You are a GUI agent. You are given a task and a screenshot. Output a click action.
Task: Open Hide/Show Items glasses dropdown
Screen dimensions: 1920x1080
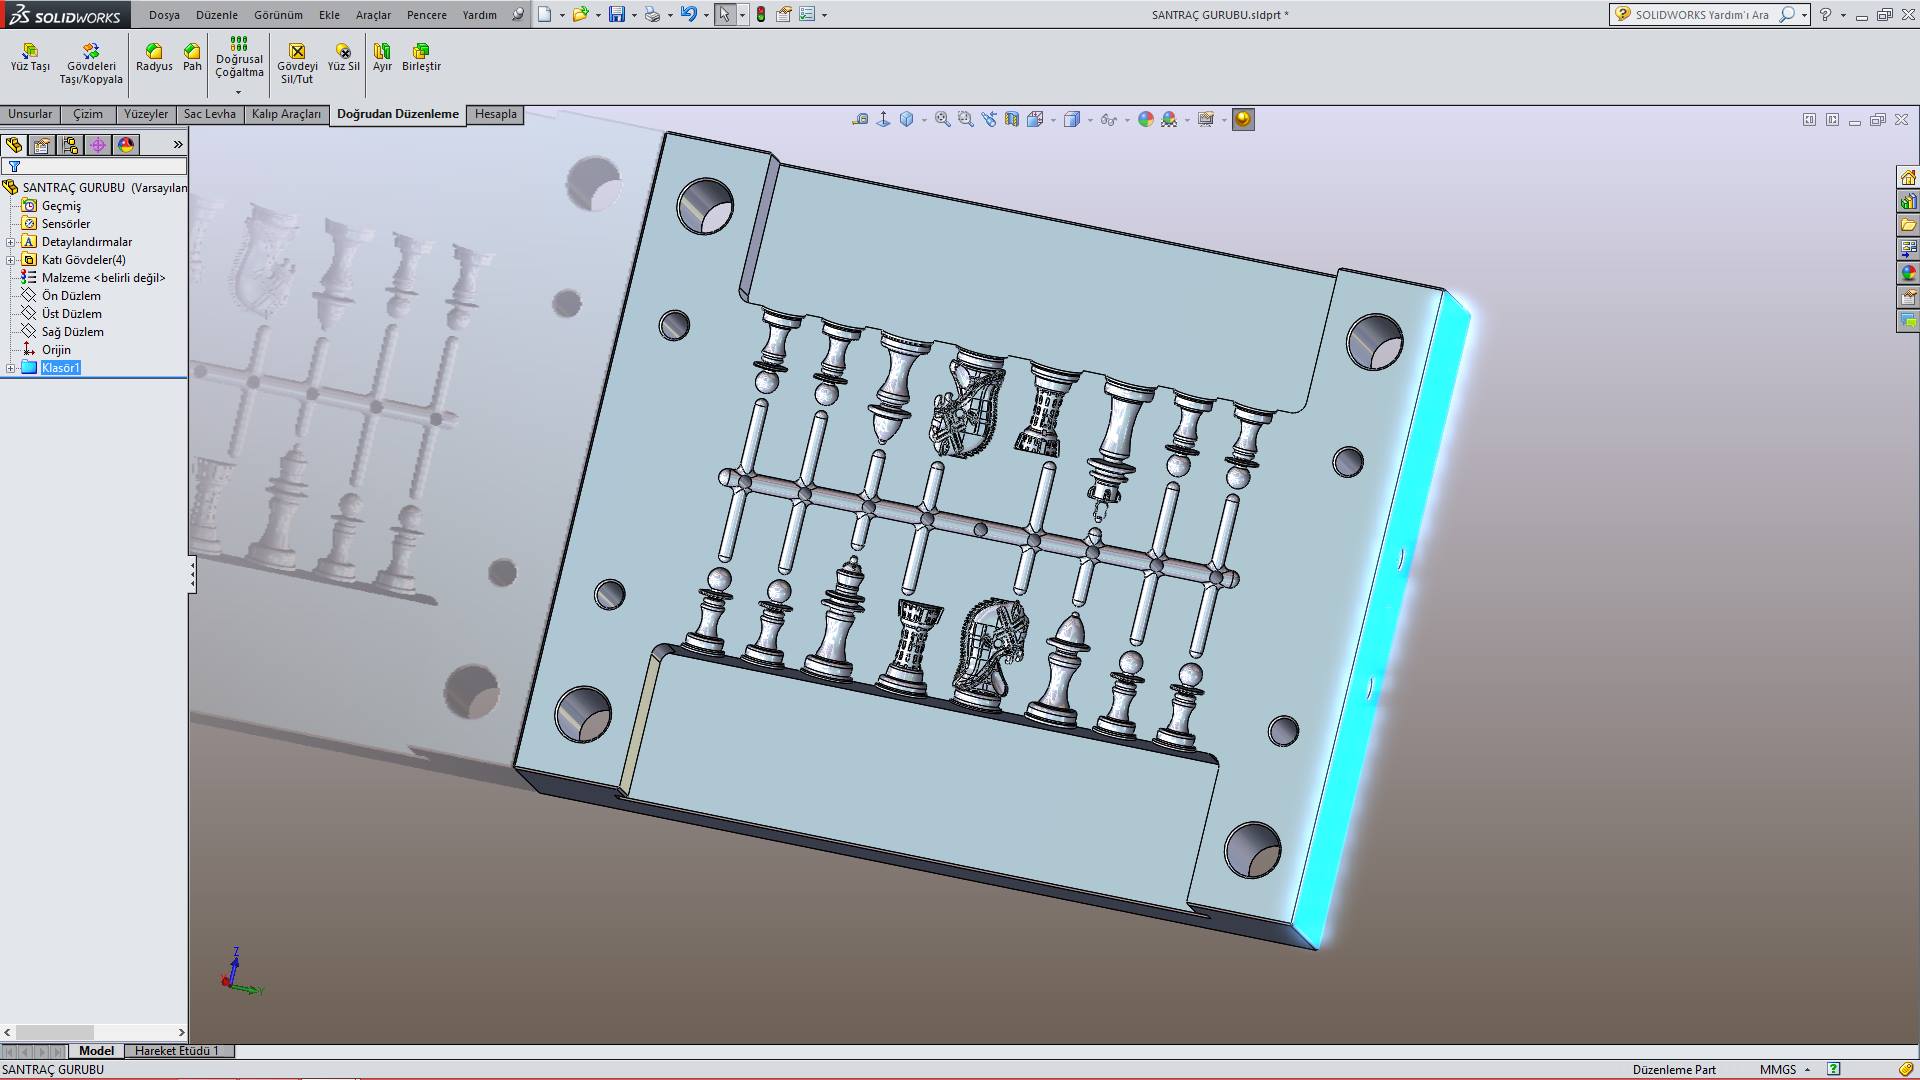point(1127,120)
